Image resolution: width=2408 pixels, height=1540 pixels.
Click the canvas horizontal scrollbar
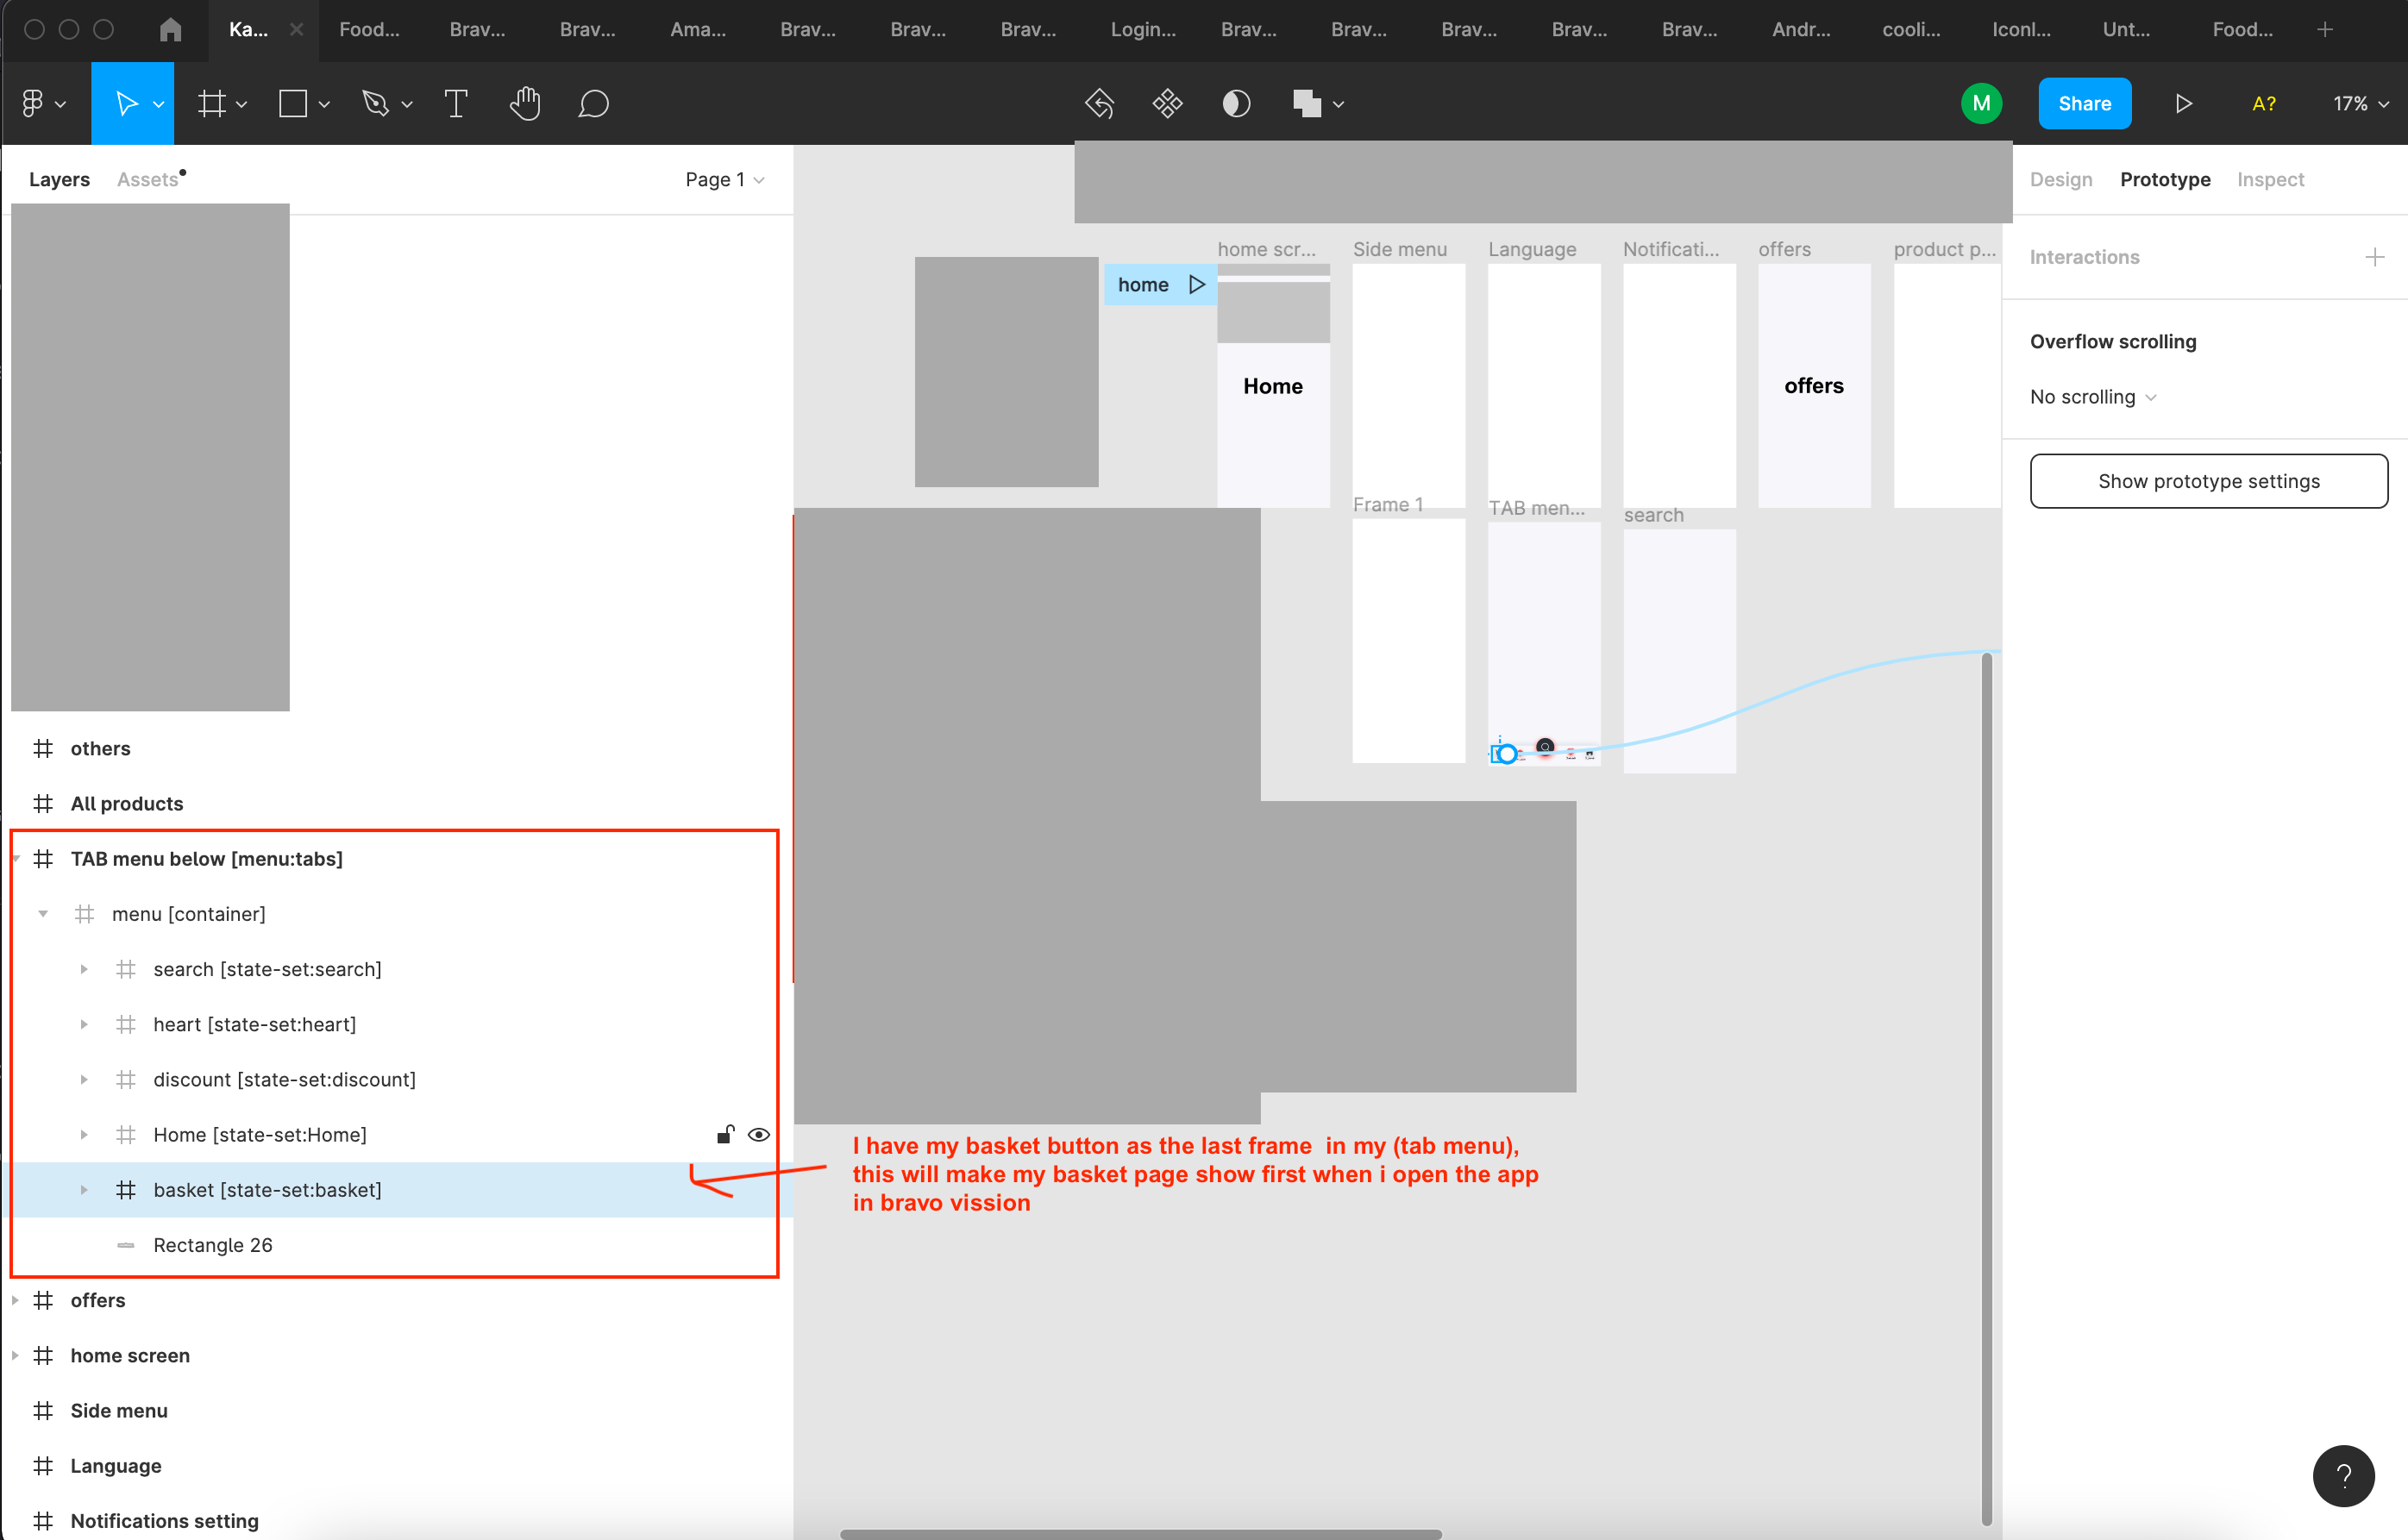1140,1533
